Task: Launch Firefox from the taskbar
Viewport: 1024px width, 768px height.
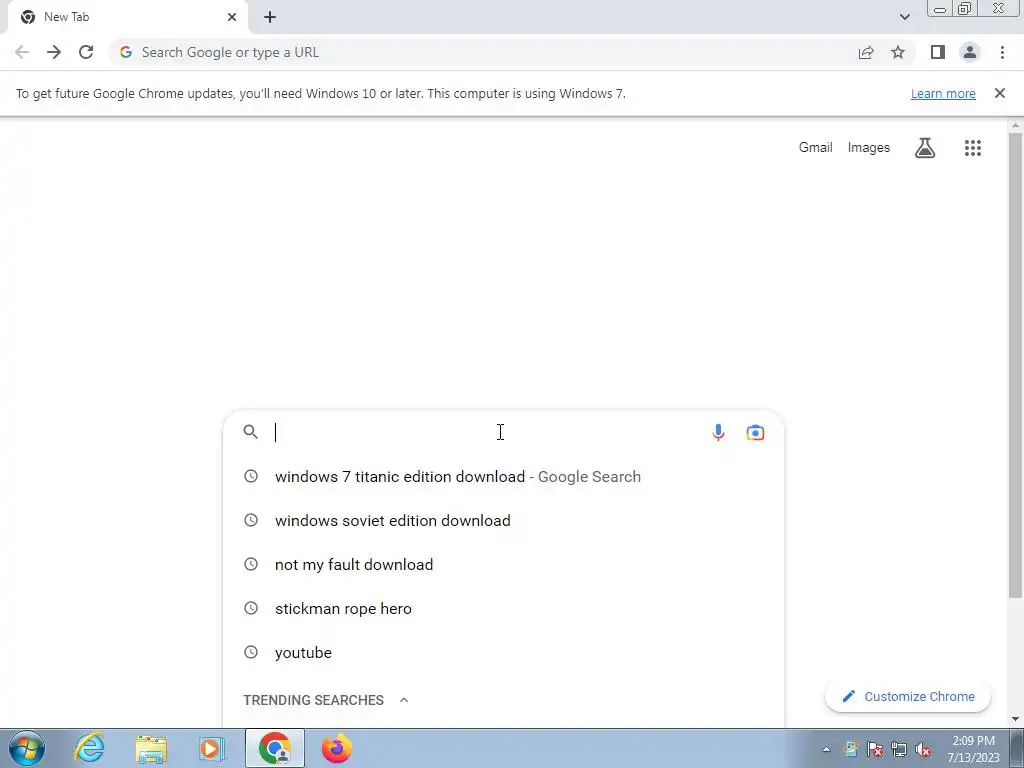Action: 336,748
